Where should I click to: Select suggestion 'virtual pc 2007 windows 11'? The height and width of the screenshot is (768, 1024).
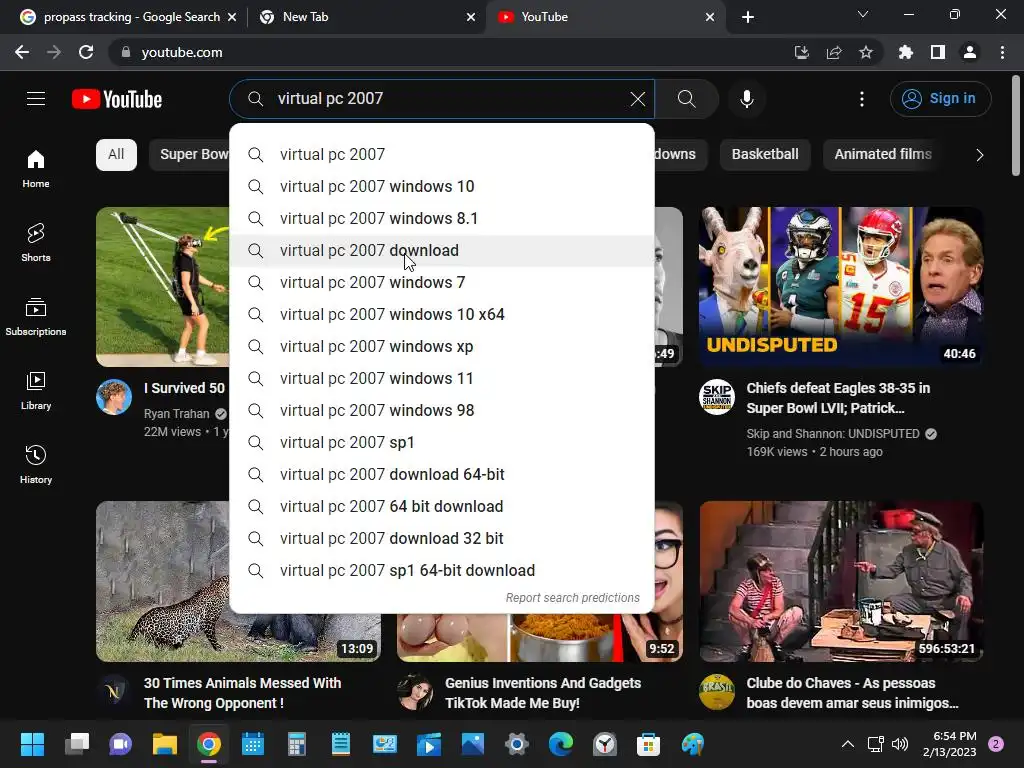[x=441, y=379]
